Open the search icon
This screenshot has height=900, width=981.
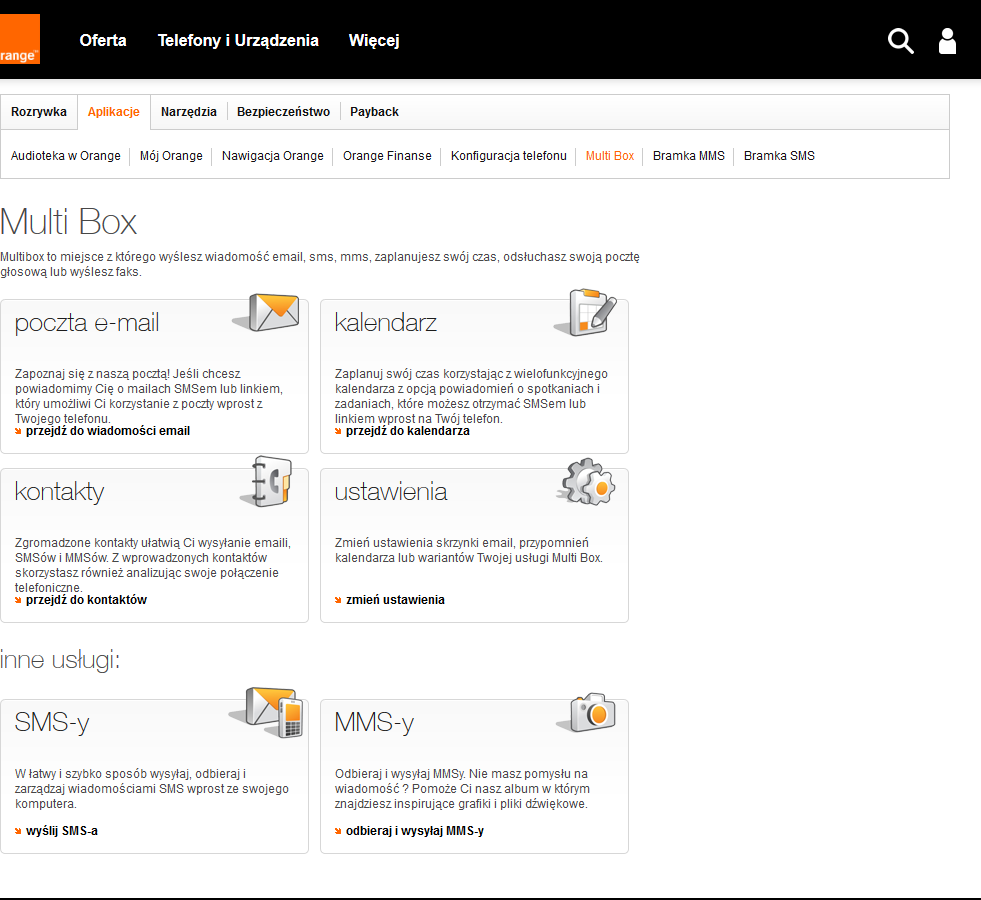pos(899,41)
